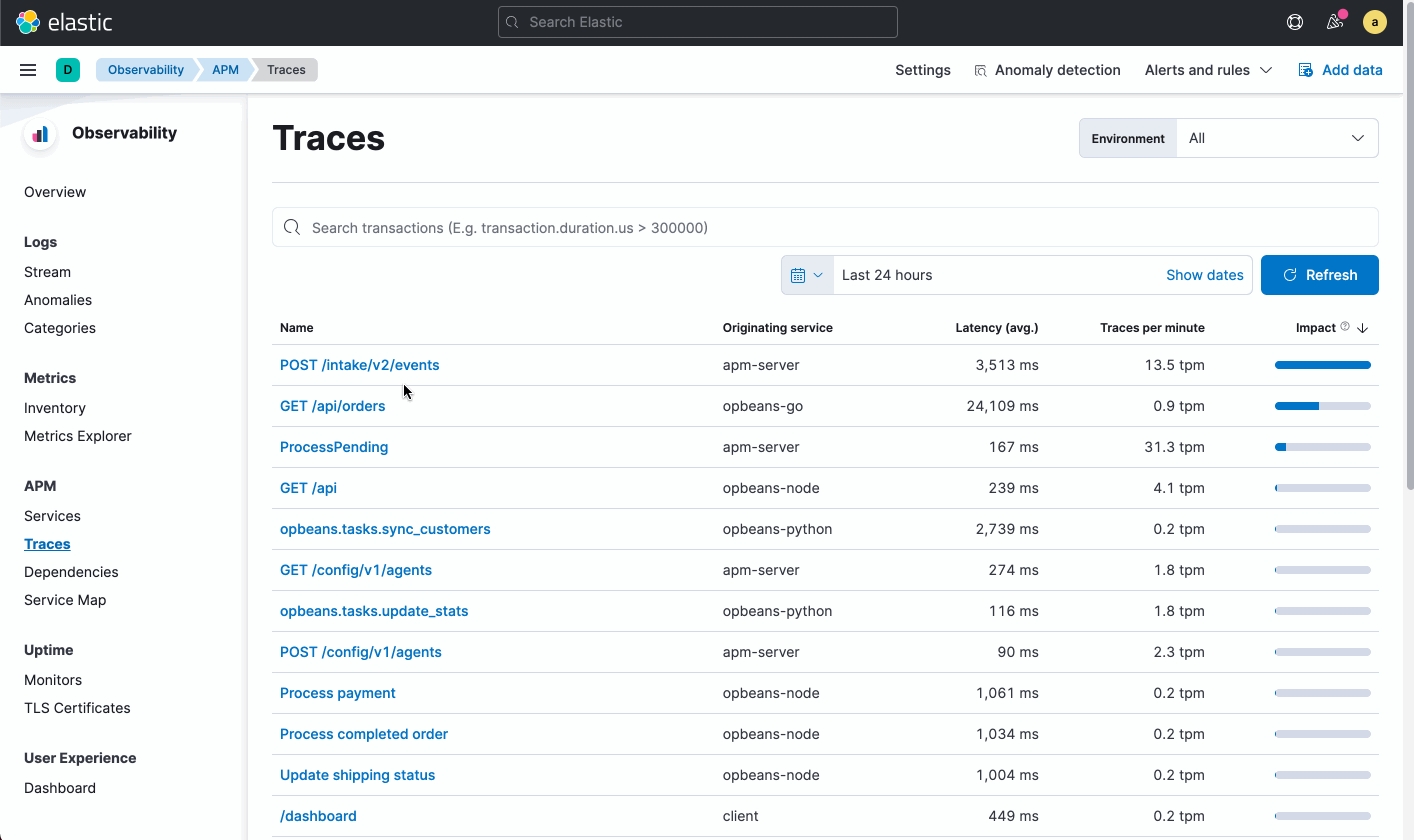The image size is (1414, 840).
Task: Click Add data
Action: [1340, 70]
